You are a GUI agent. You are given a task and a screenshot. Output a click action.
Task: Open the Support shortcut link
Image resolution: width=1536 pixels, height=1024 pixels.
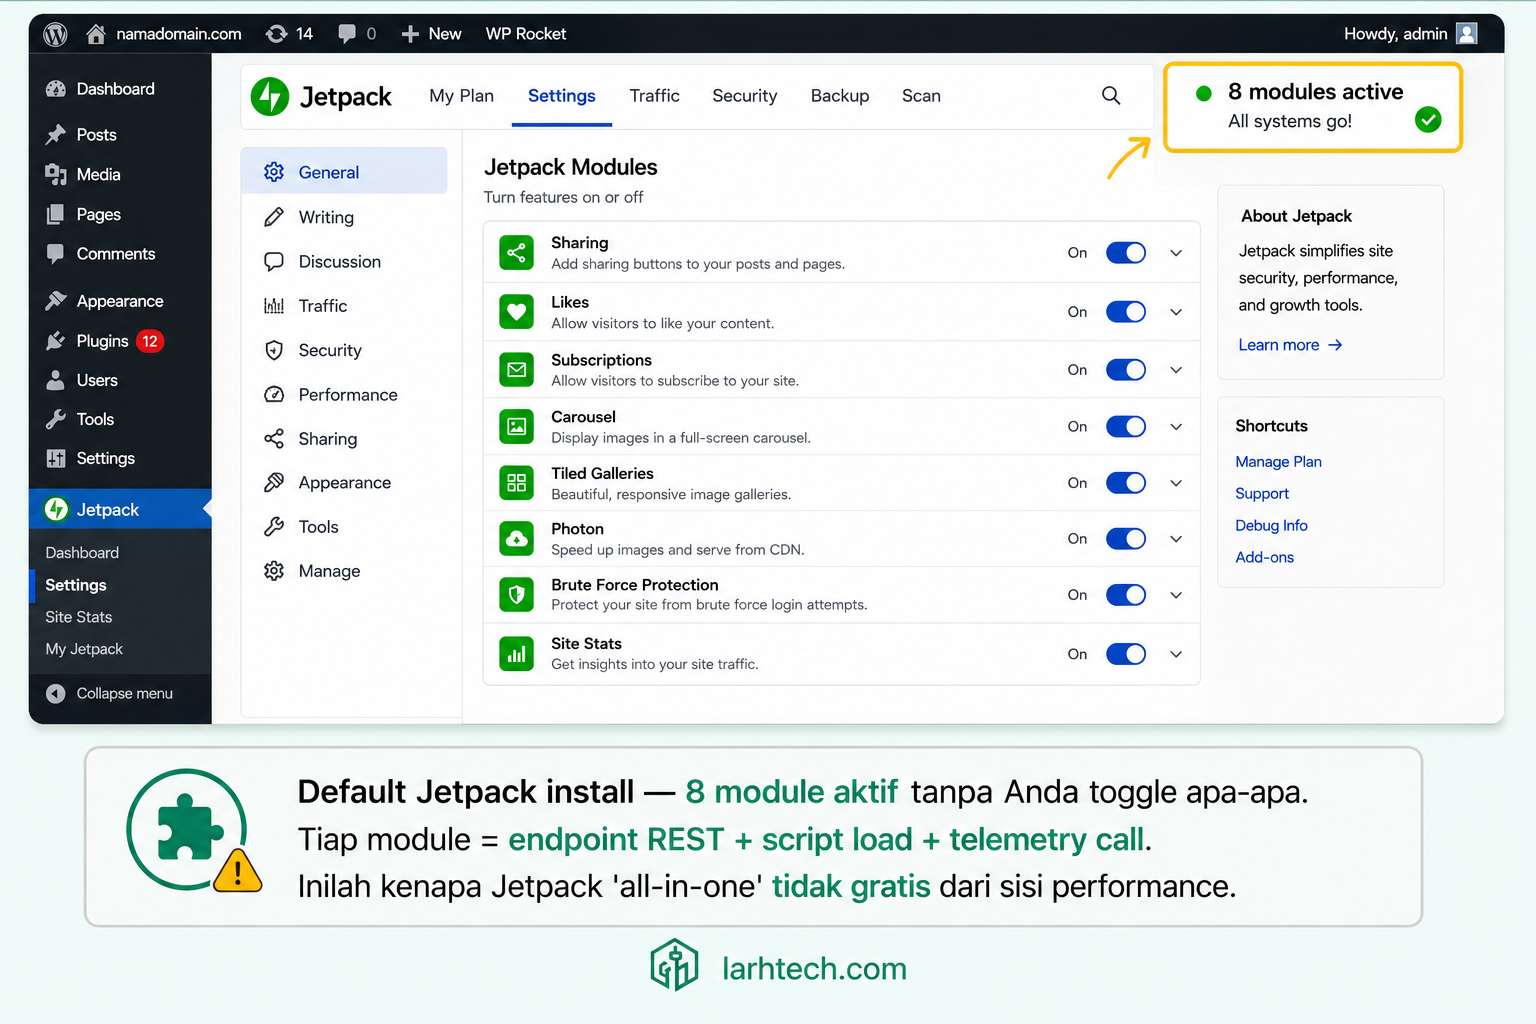pos(1262,494)
